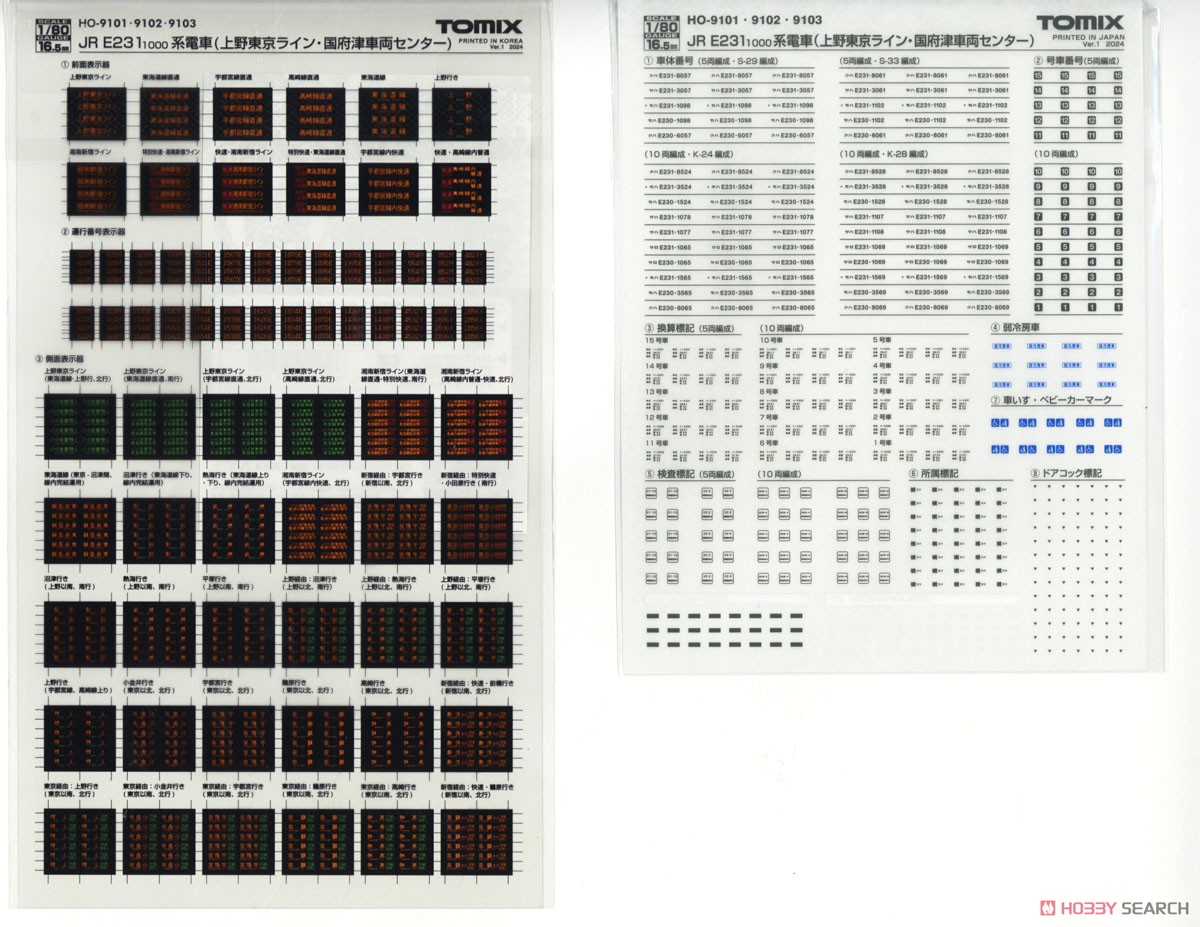Click the "15号車" conversion marking label
This screenshot has height=927, width=1200.
pyautogui.click(x=655, y=340)
